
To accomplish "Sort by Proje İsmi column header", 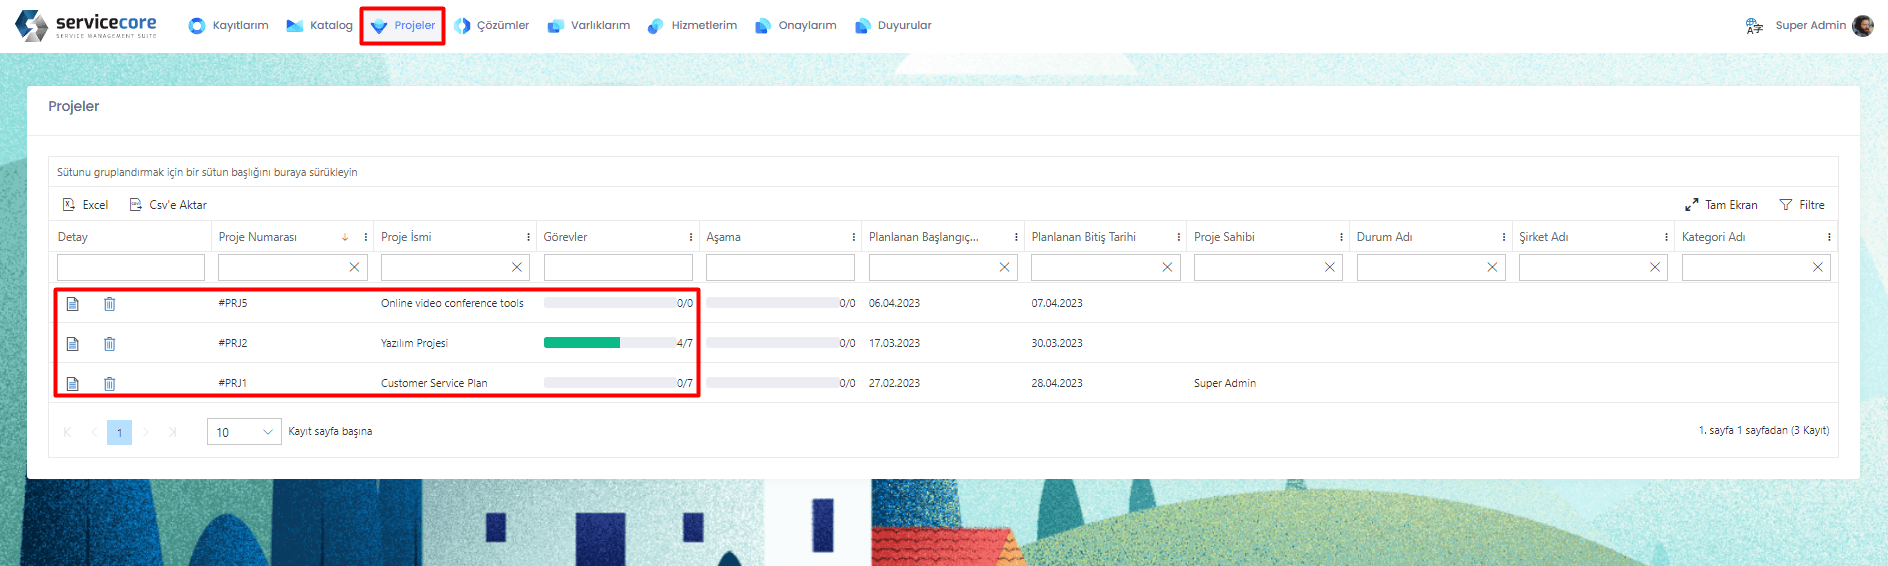I will coord(406,237).
